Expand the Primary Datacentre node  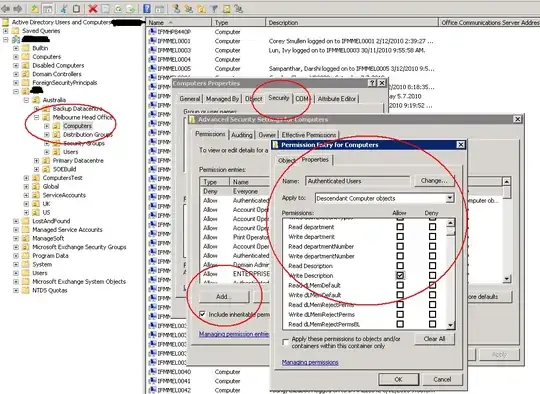coord(37,161)
